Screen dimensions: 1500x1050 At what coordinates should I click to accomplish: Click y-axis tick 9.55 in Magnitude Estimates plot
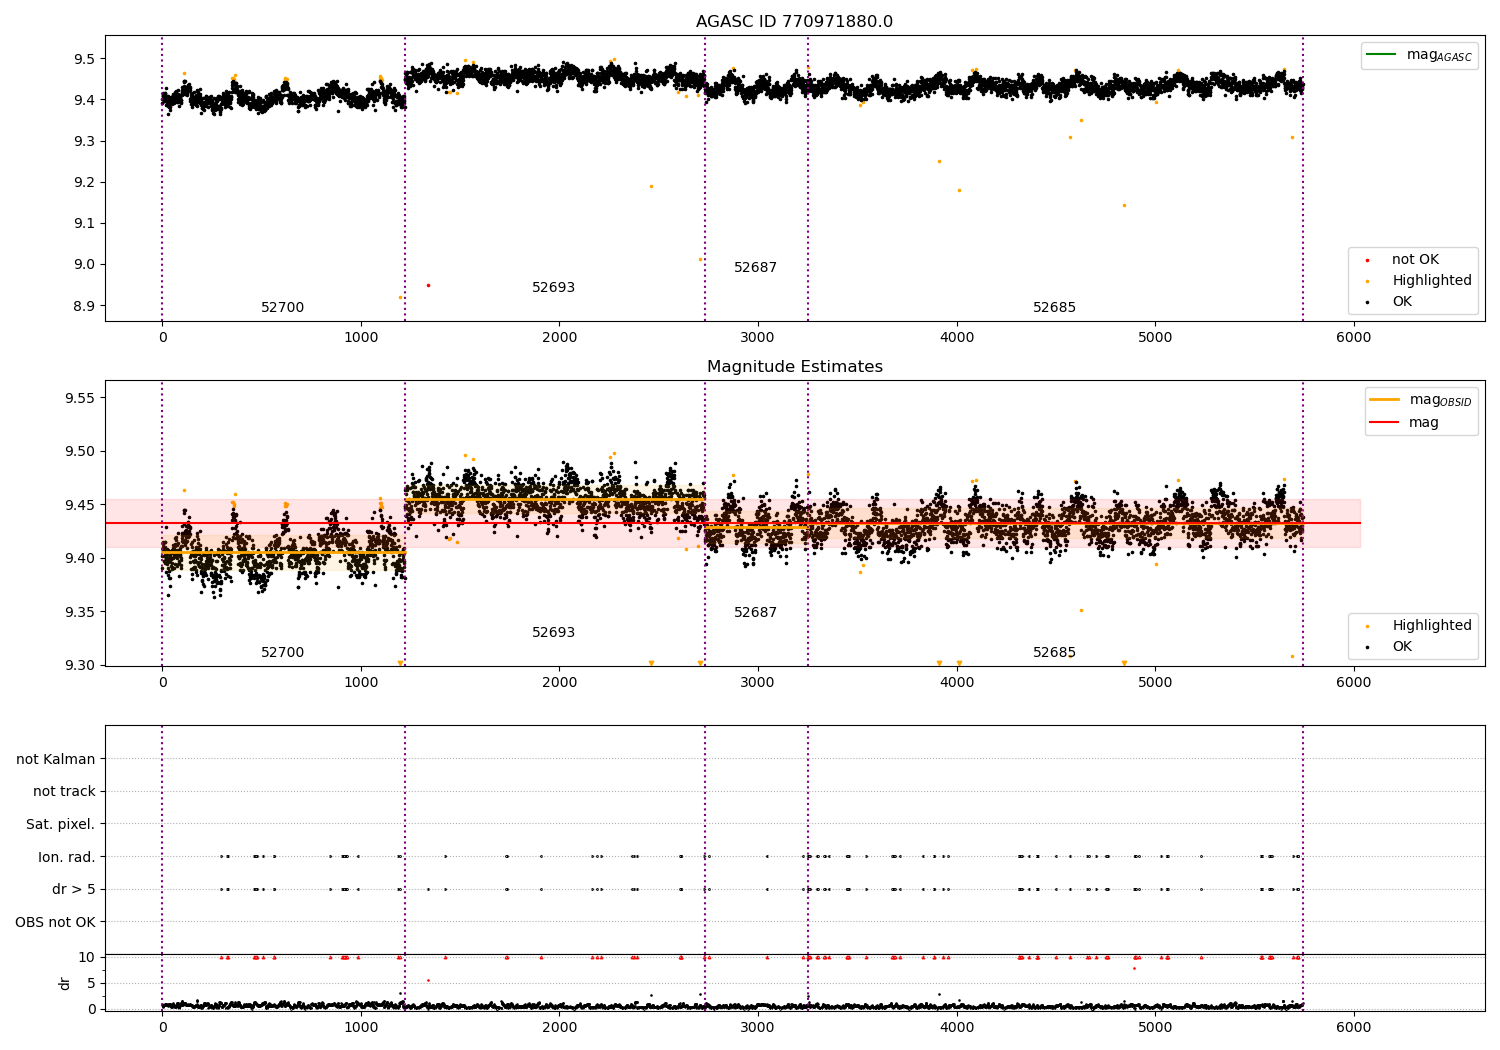[80, 398]
